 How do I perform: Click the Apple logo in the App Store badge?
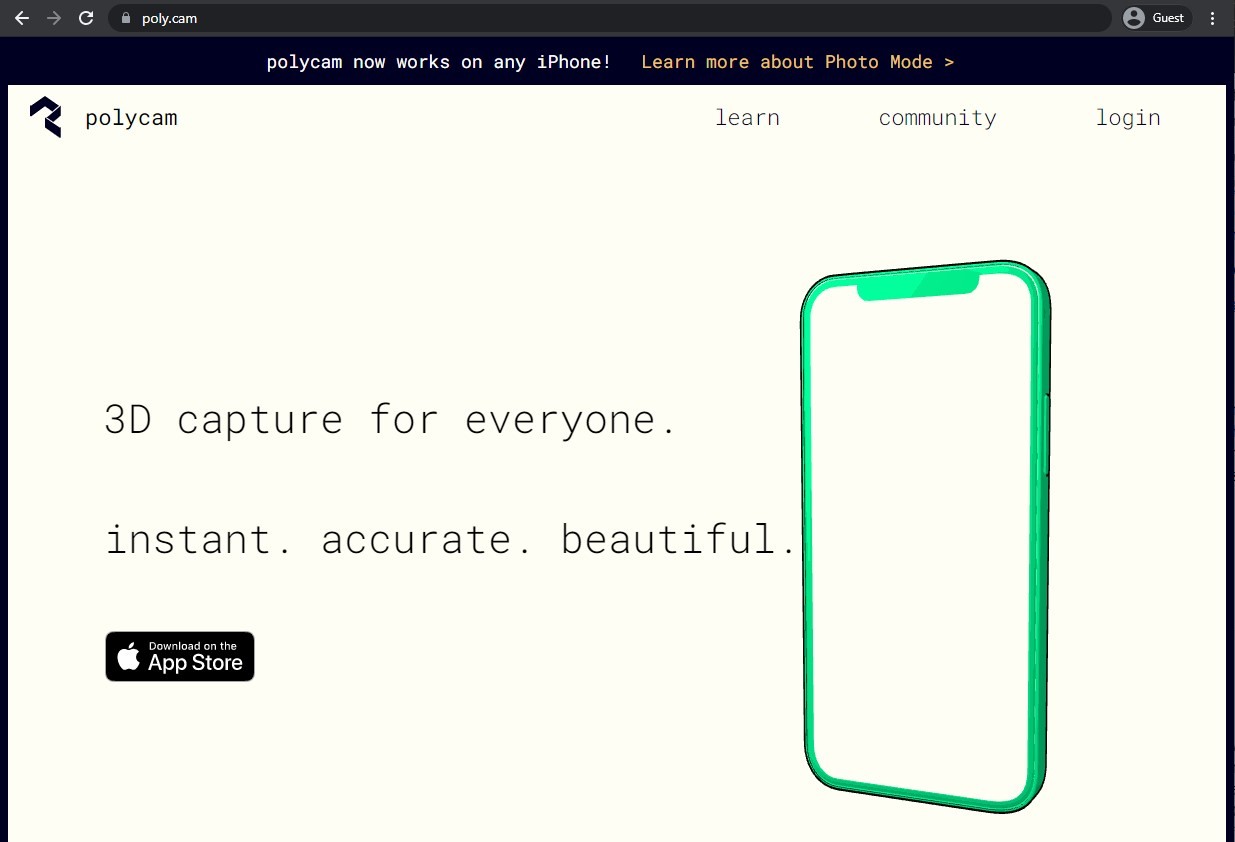129,657
